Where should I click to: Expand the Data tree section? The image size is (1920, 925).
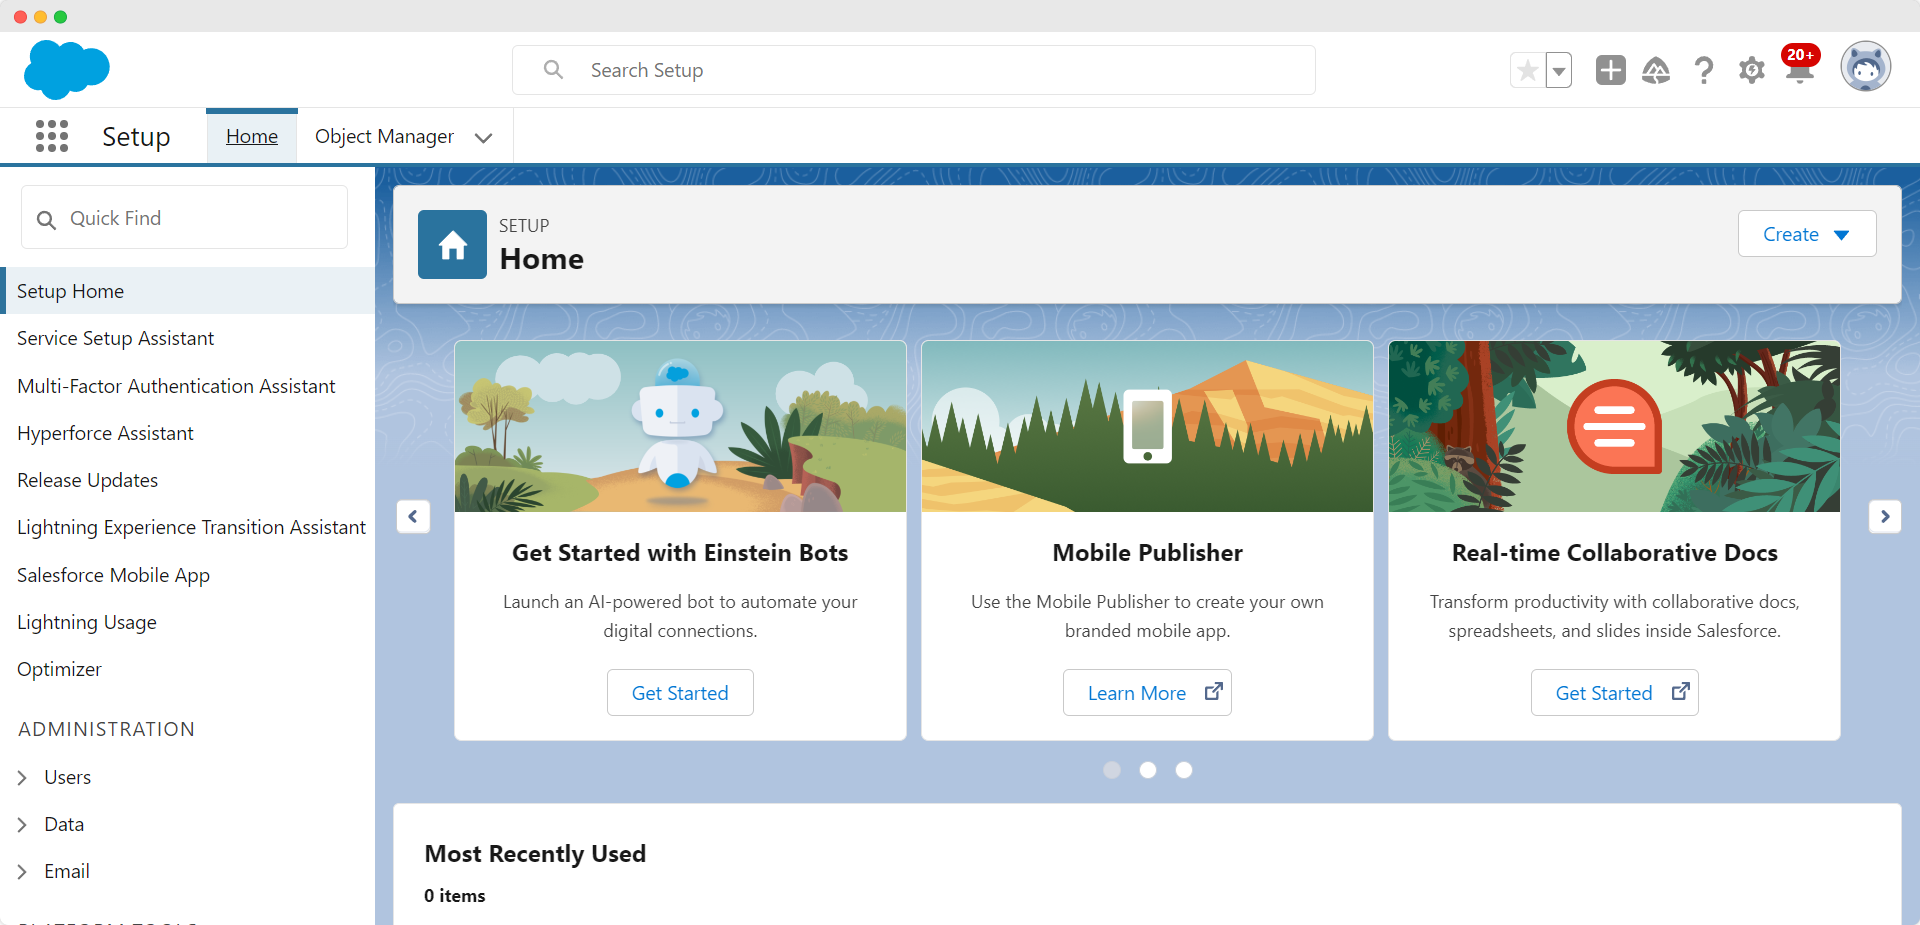(x=22, y=825)
